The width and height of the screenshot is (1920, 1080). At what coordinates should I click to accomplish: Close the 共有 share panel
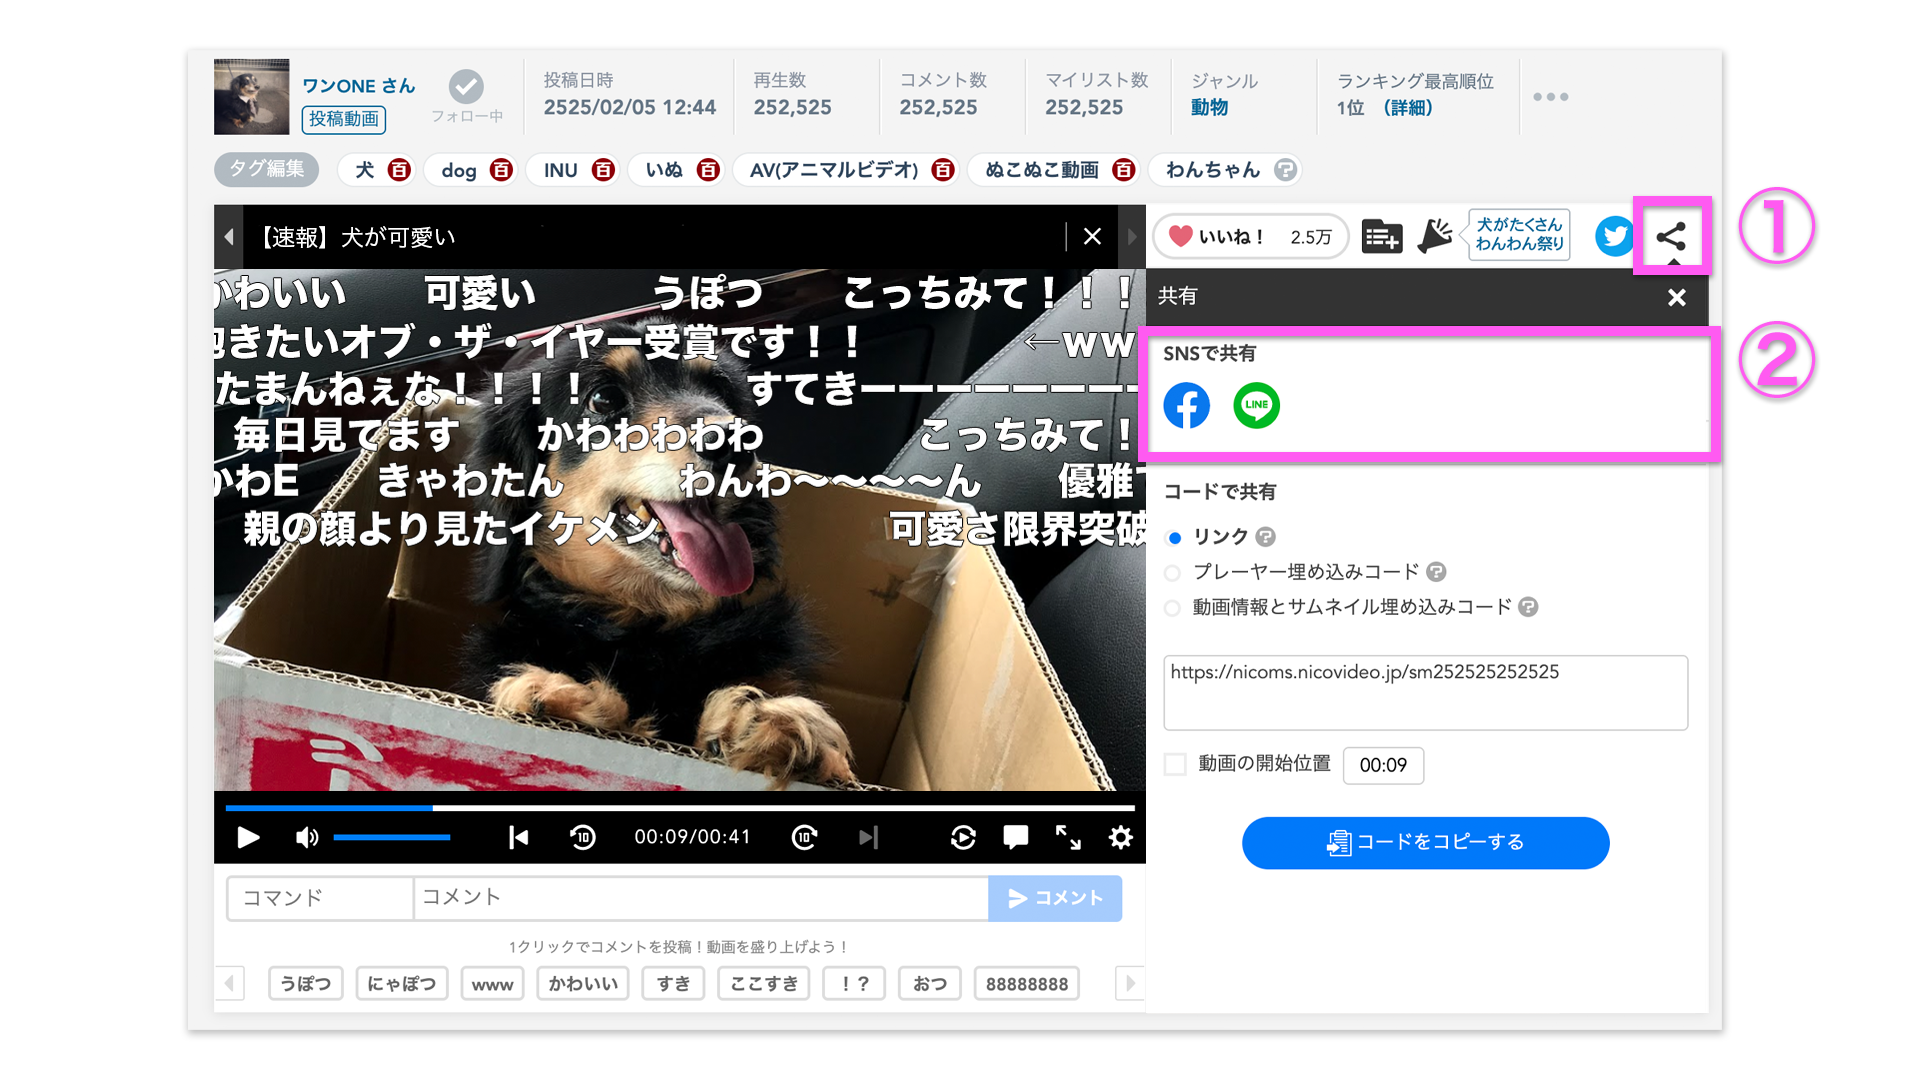(x=1677, y=297)
